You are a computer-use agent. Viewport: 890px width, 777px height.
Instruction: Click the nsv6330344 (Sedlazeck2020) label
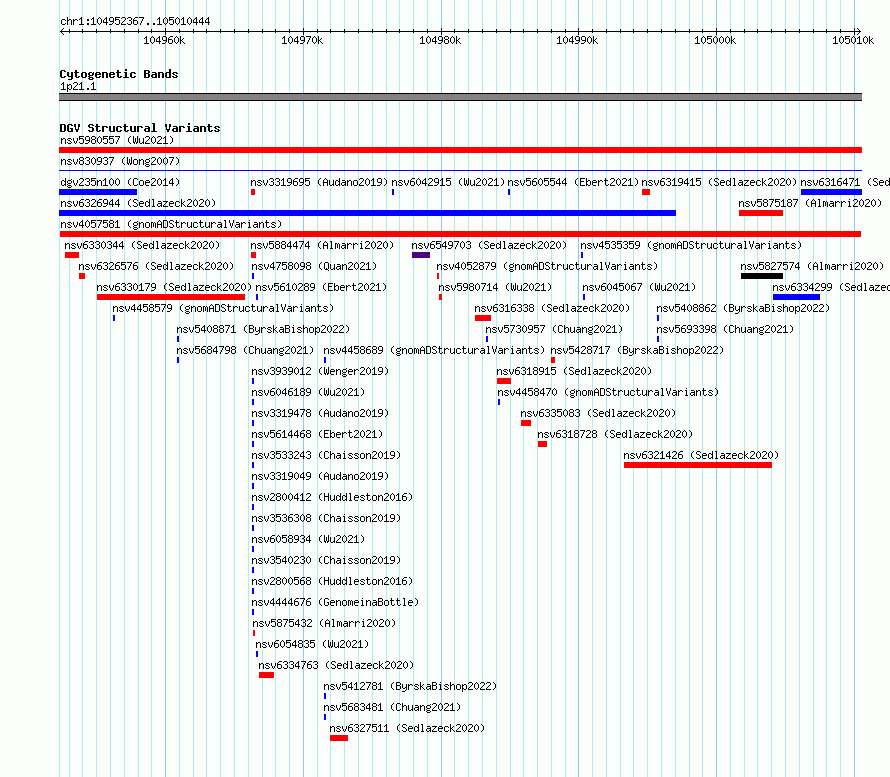tap(142, 245)
